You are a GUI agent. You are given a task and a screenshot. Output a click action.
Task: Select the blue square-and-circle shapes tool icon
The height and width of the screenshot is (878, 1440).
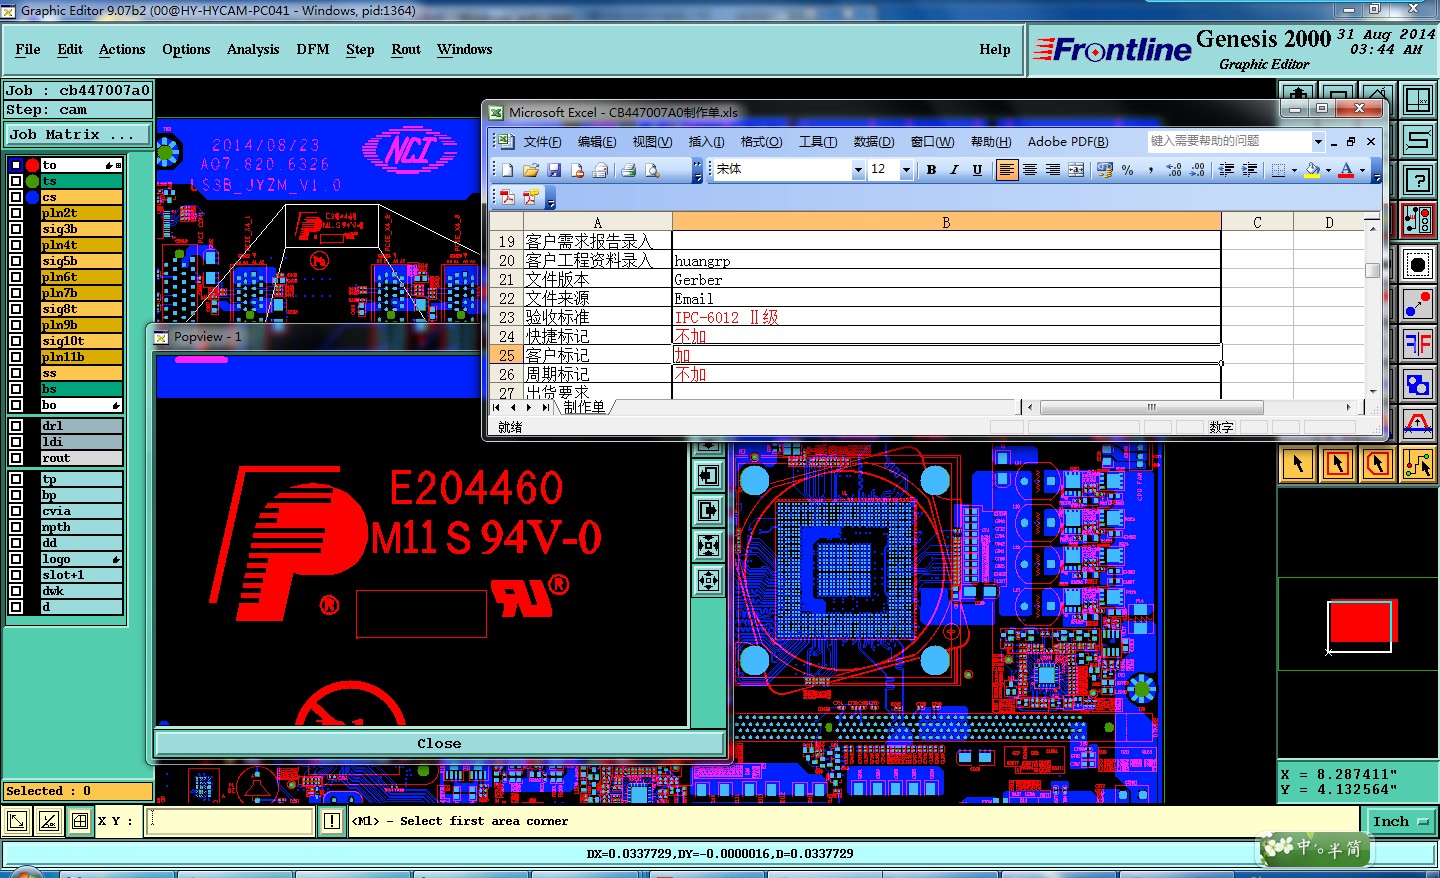pos(1417,385)
